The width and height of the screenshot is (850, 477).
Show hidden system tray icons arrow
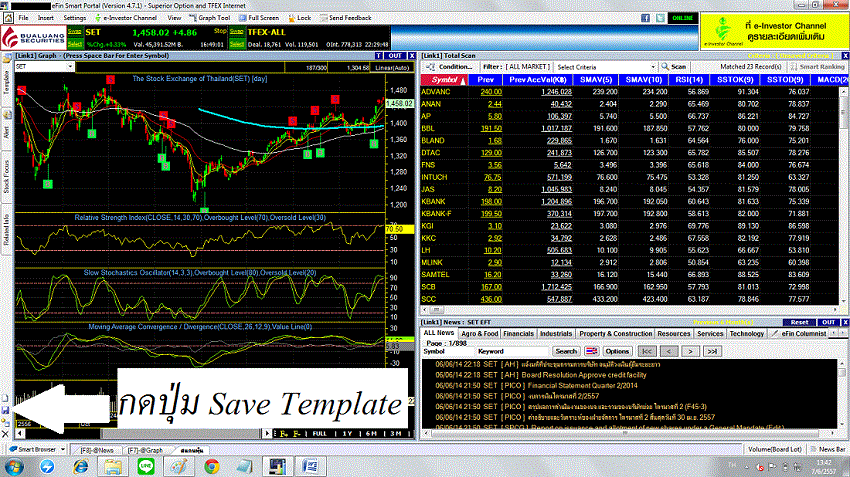[x=746, y=467]
